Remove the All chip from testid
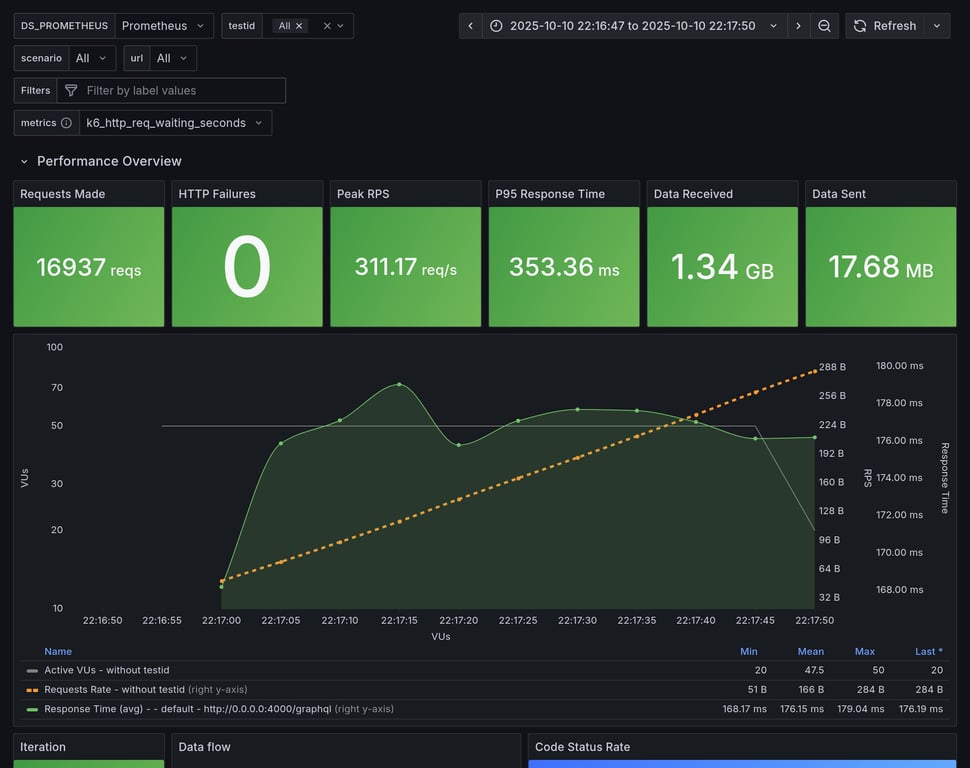The height and width of the screenshot is (768, 970). [x=299, y=26]
